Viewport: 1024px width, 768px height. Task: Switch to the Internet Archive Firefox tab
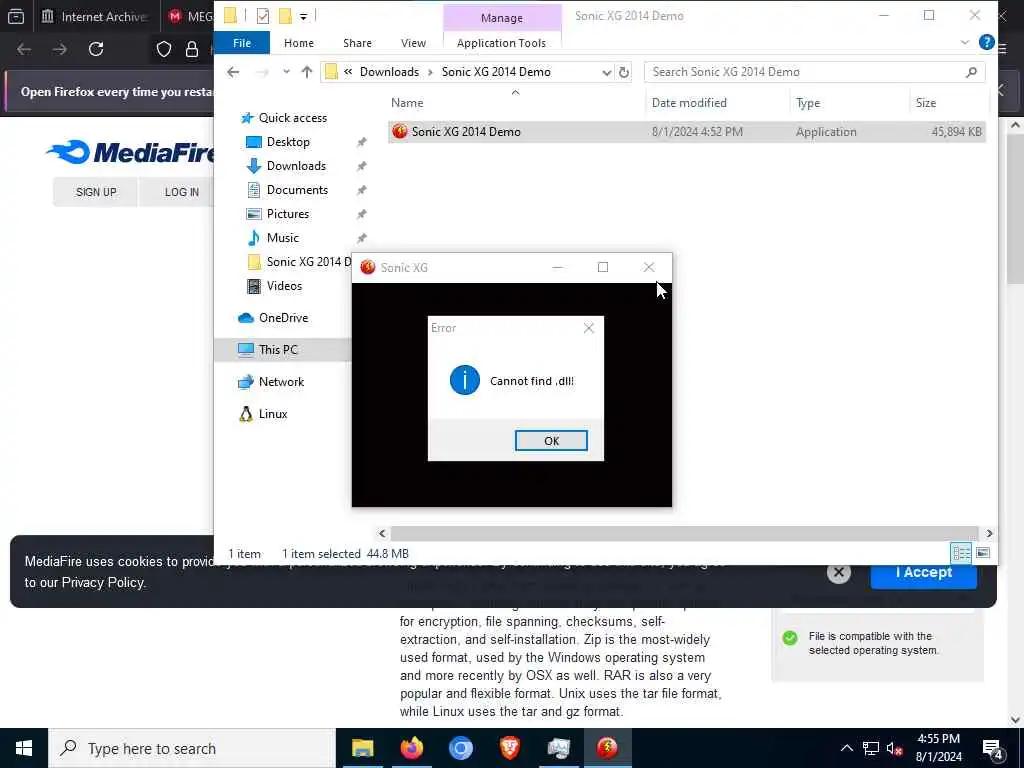95,16
